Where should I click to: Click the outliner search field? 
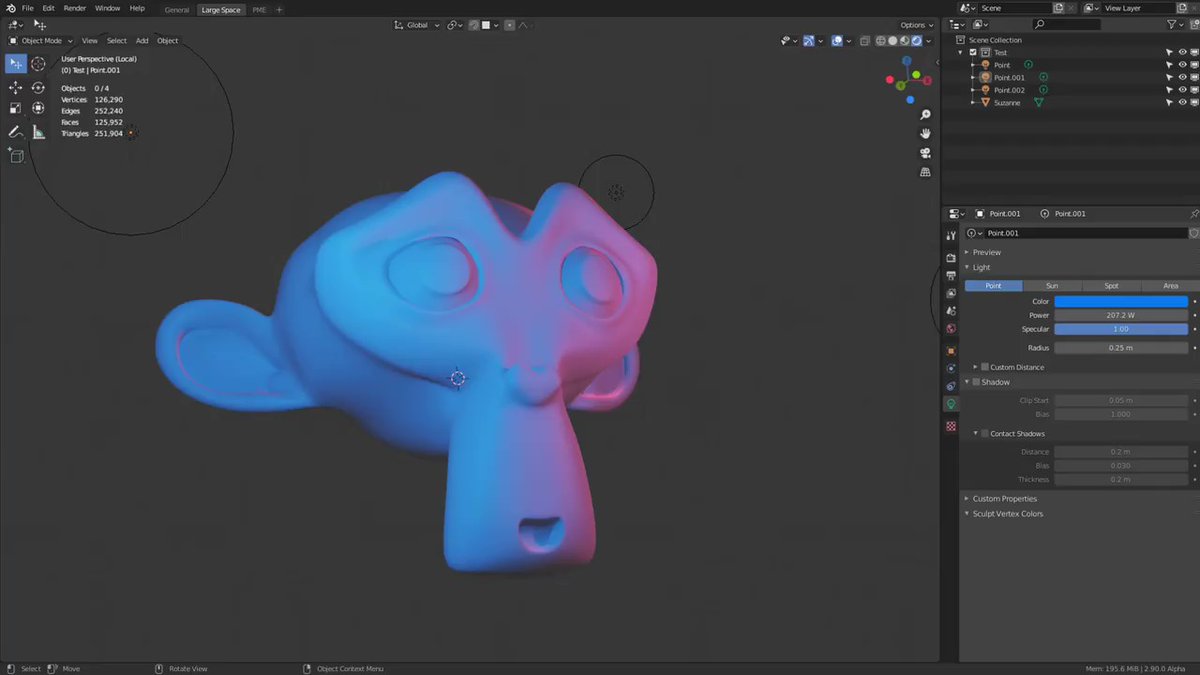pyautogui.click(x=1066, y=24)
